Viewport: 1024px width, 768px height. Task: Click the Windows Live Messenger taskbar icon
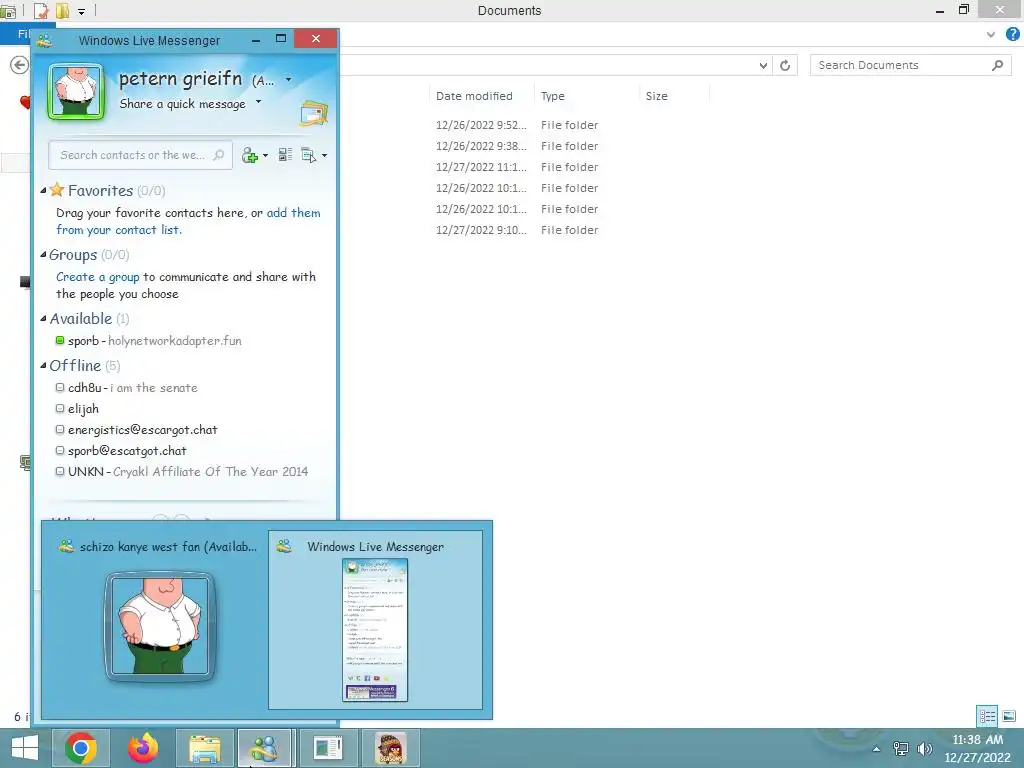tap(264, 748)
